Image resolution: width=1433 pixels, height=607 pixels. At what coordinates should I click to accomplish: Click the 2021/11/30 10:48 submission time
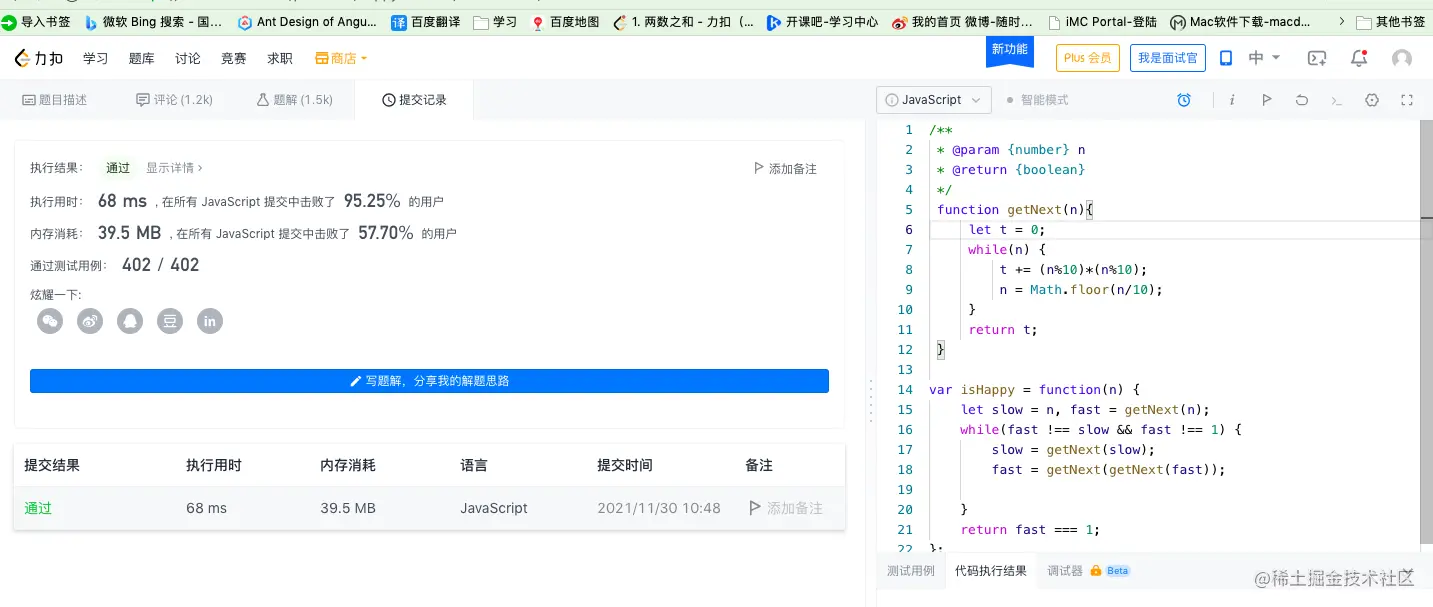659,508
